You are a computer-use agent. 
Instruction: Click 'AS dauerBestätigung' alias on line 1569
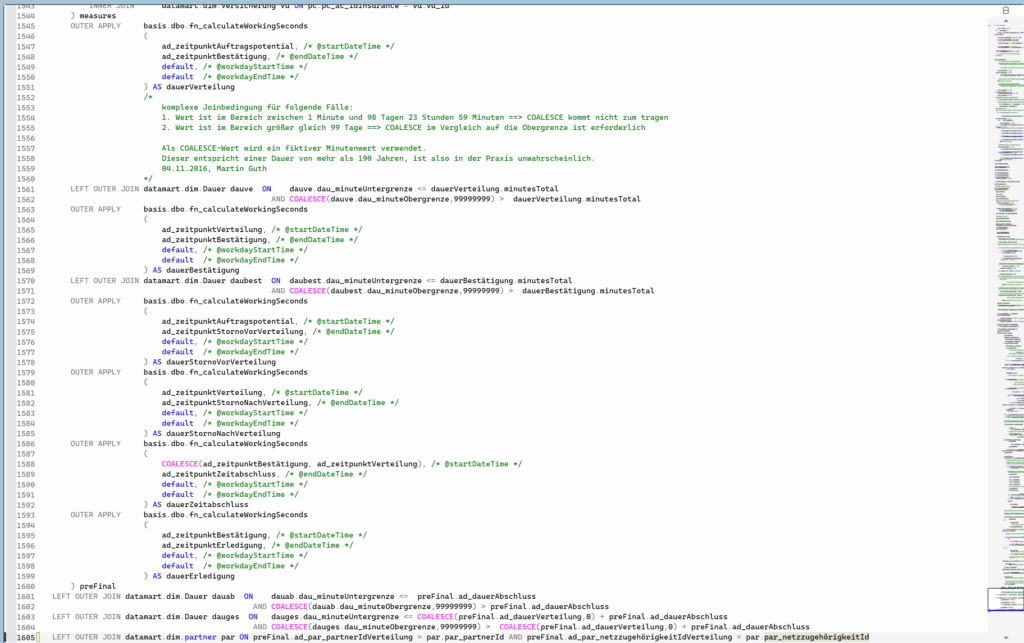pos(196,270)
